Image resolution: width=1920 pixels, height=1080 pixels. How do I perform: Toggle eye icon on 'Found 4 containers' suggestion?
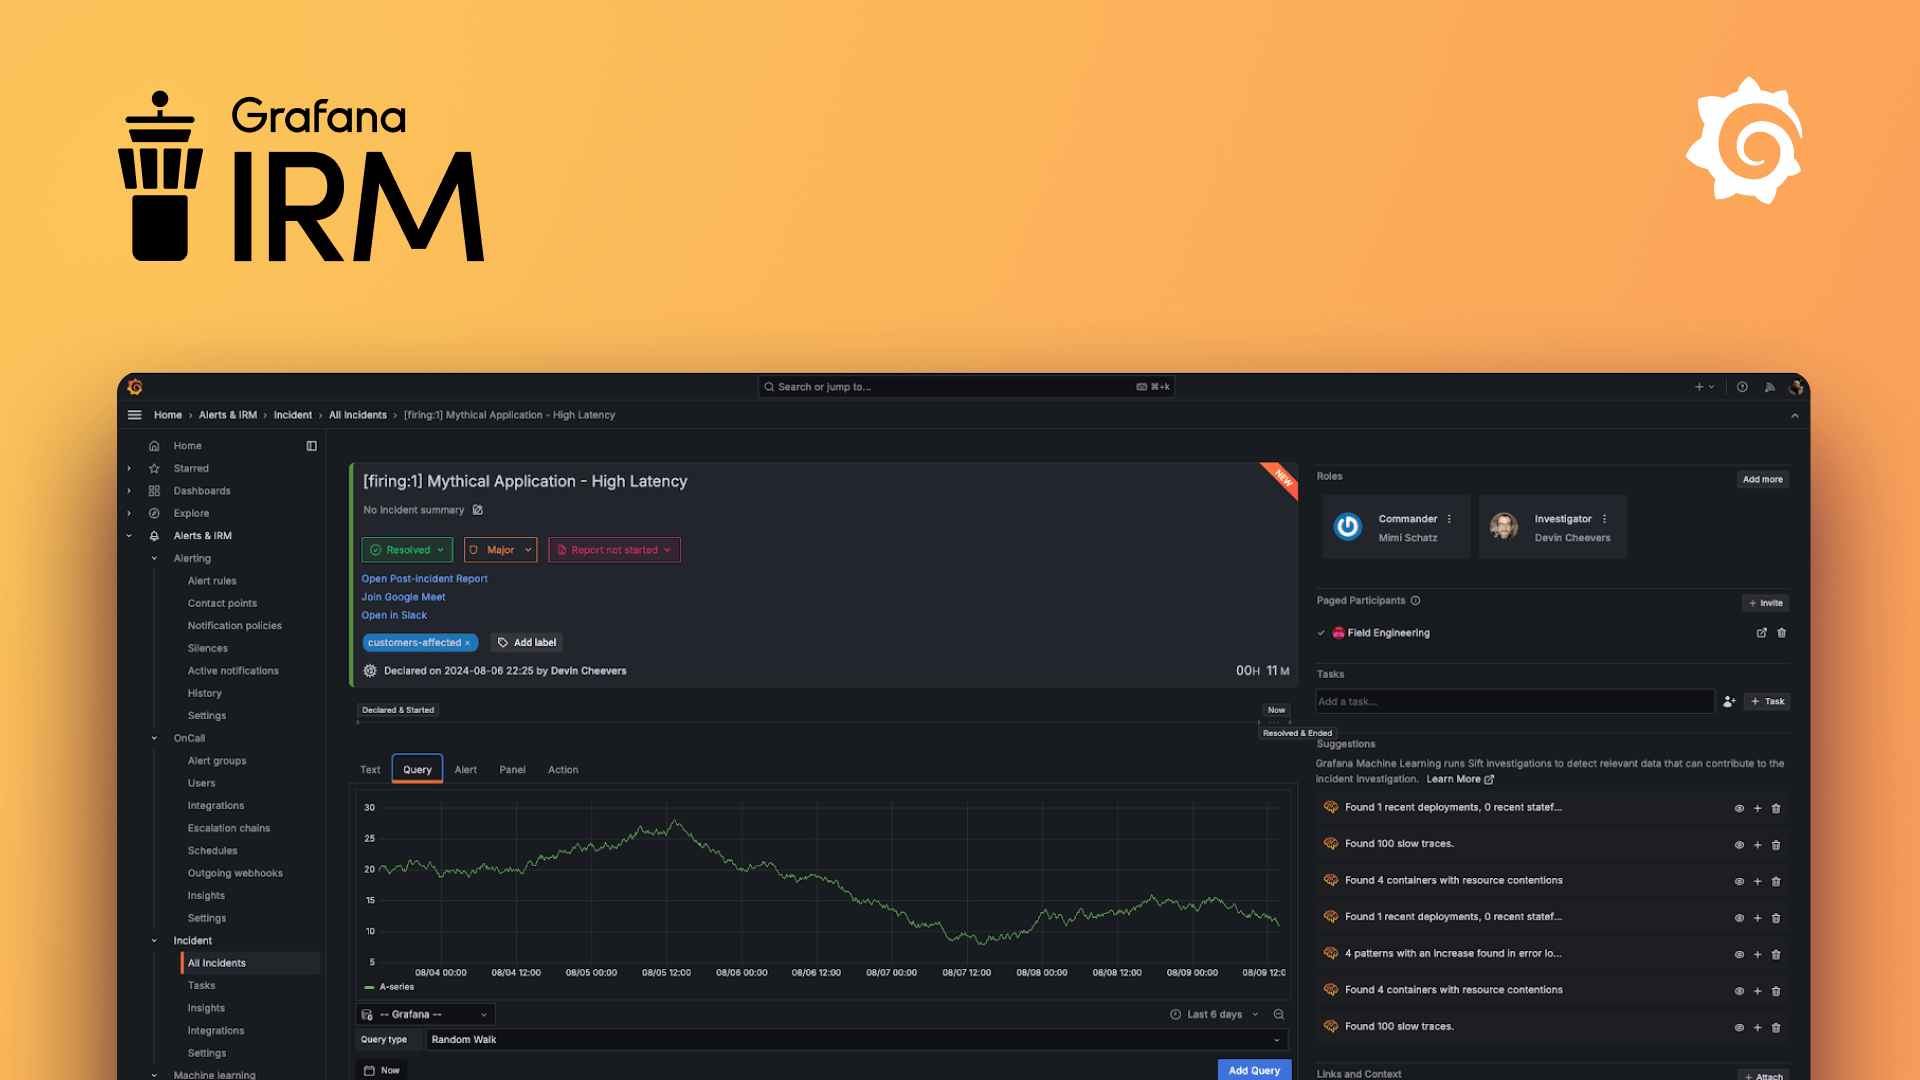pyautogui.click(x=1739, y=881)
